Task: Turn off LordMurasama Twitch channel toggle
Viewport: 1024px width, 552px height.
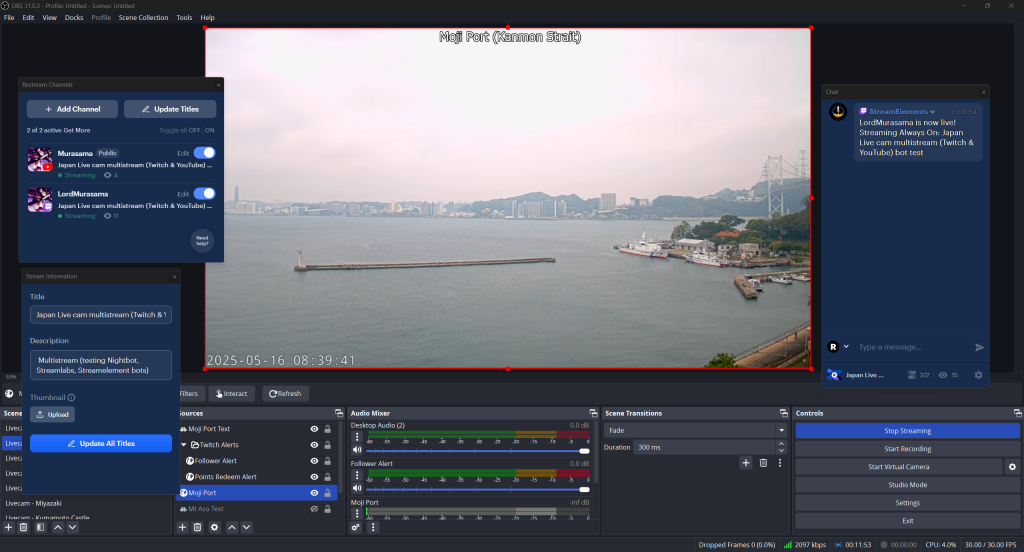Action: [204, 193]
